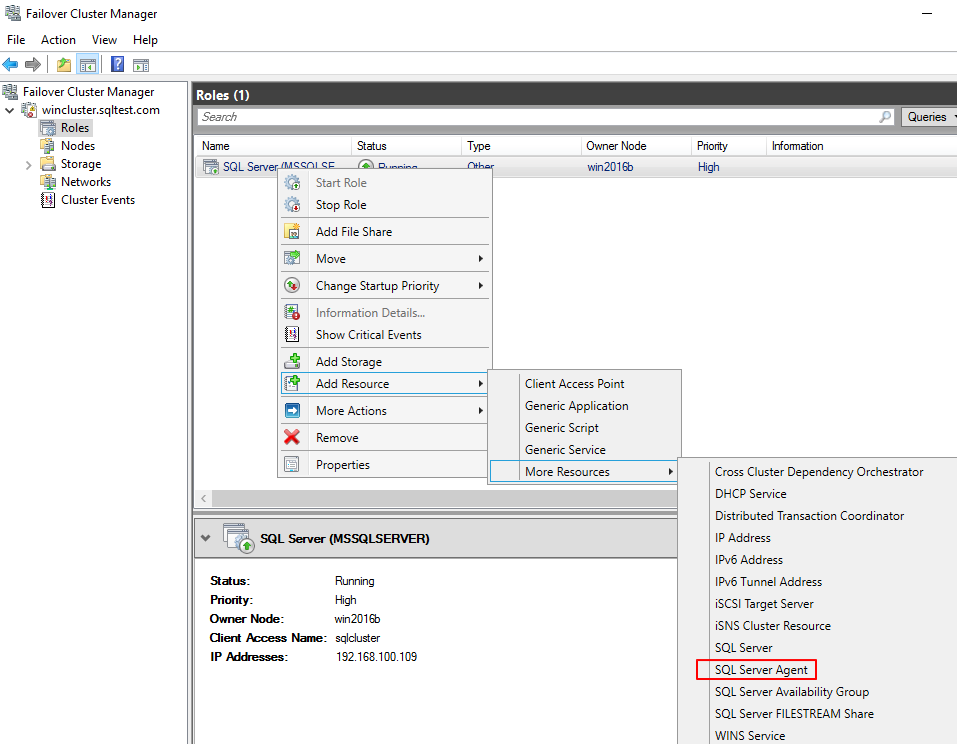The height and width of the screenshot is (744, 957).
Task: Choose SQL Server Agent resource
Action: (761, 670)
